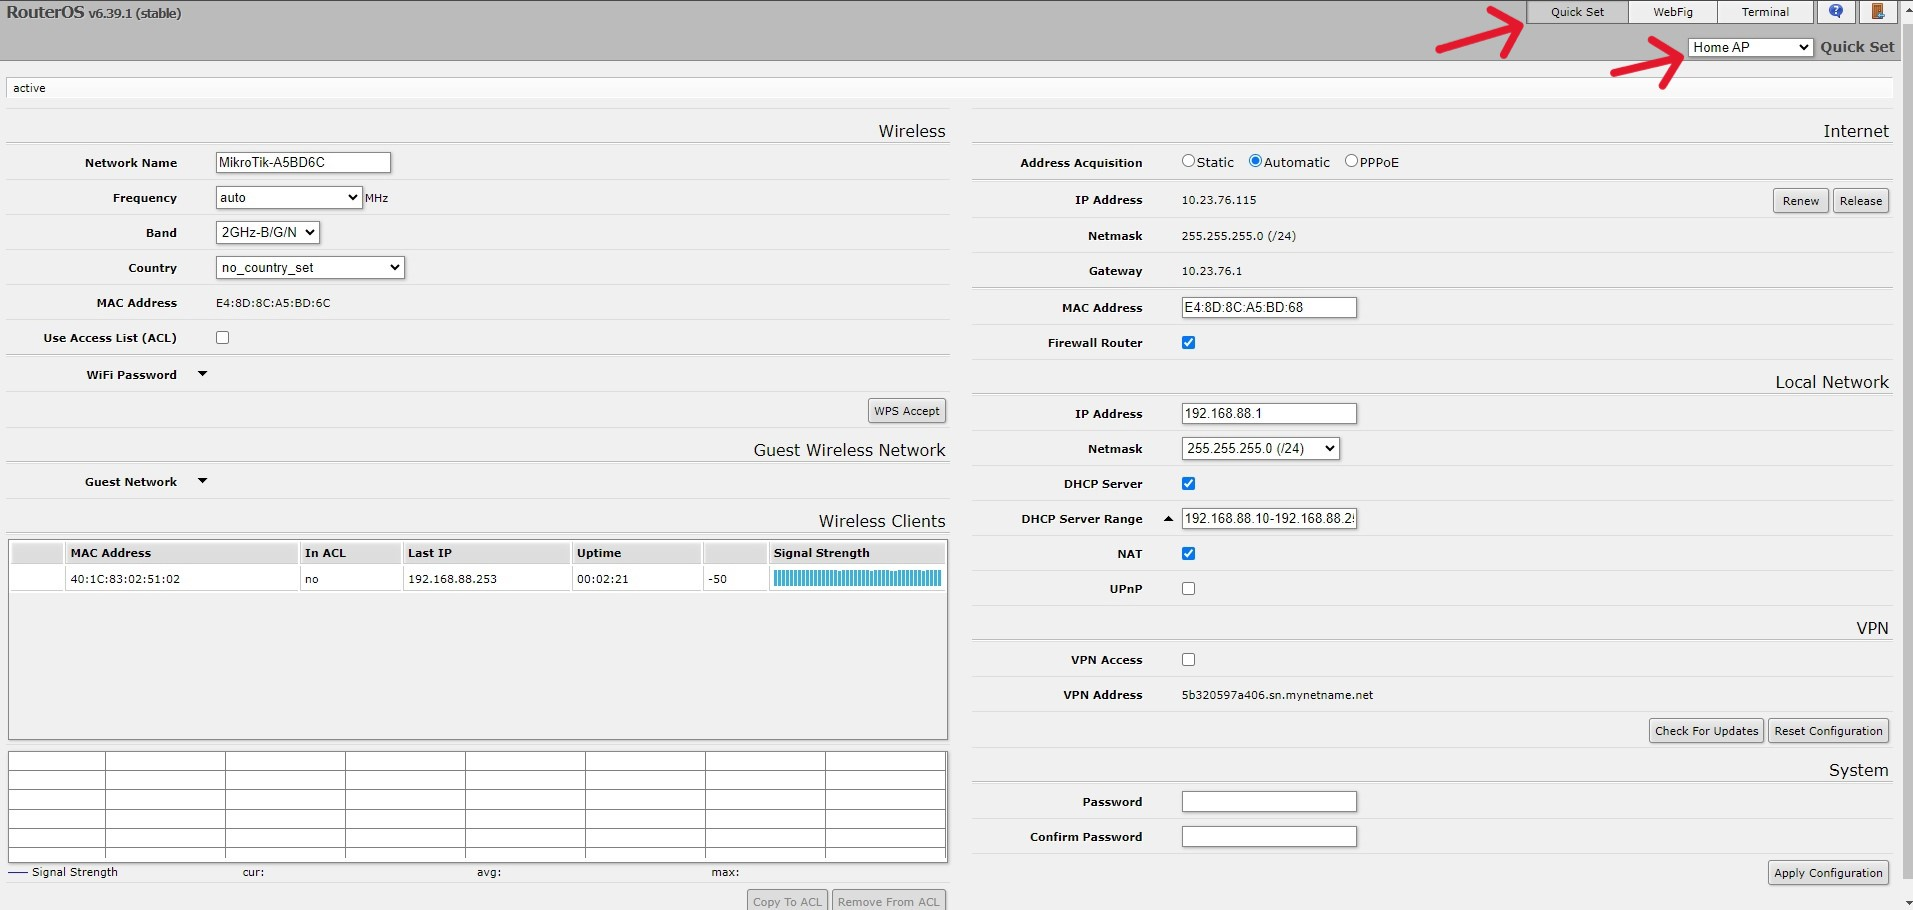
Task: Select PPPoE address acquisition
Action: coord(1351,161)
